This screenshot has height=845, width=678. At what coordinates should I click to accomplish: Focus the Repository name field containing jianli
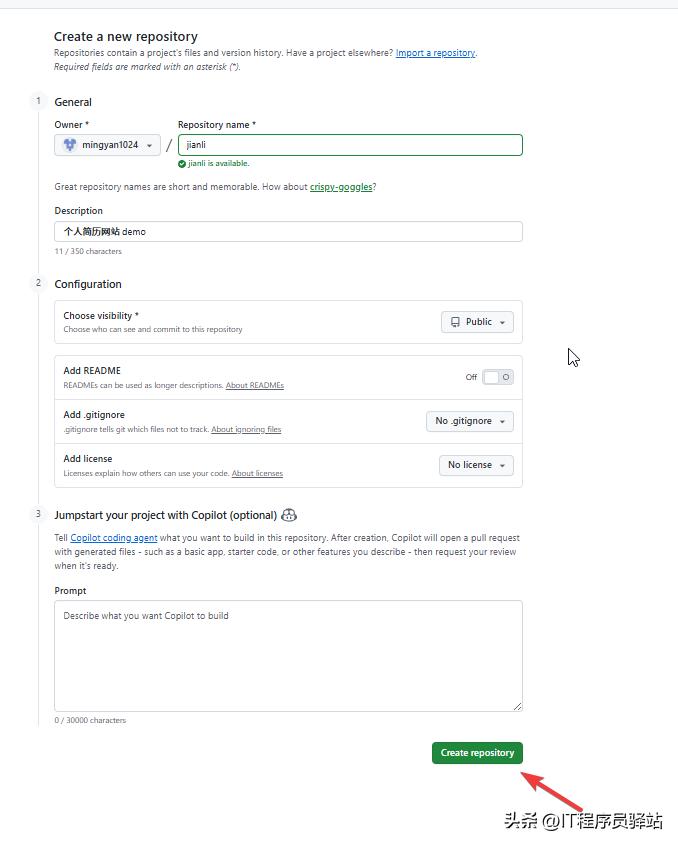tap(350, 145)
